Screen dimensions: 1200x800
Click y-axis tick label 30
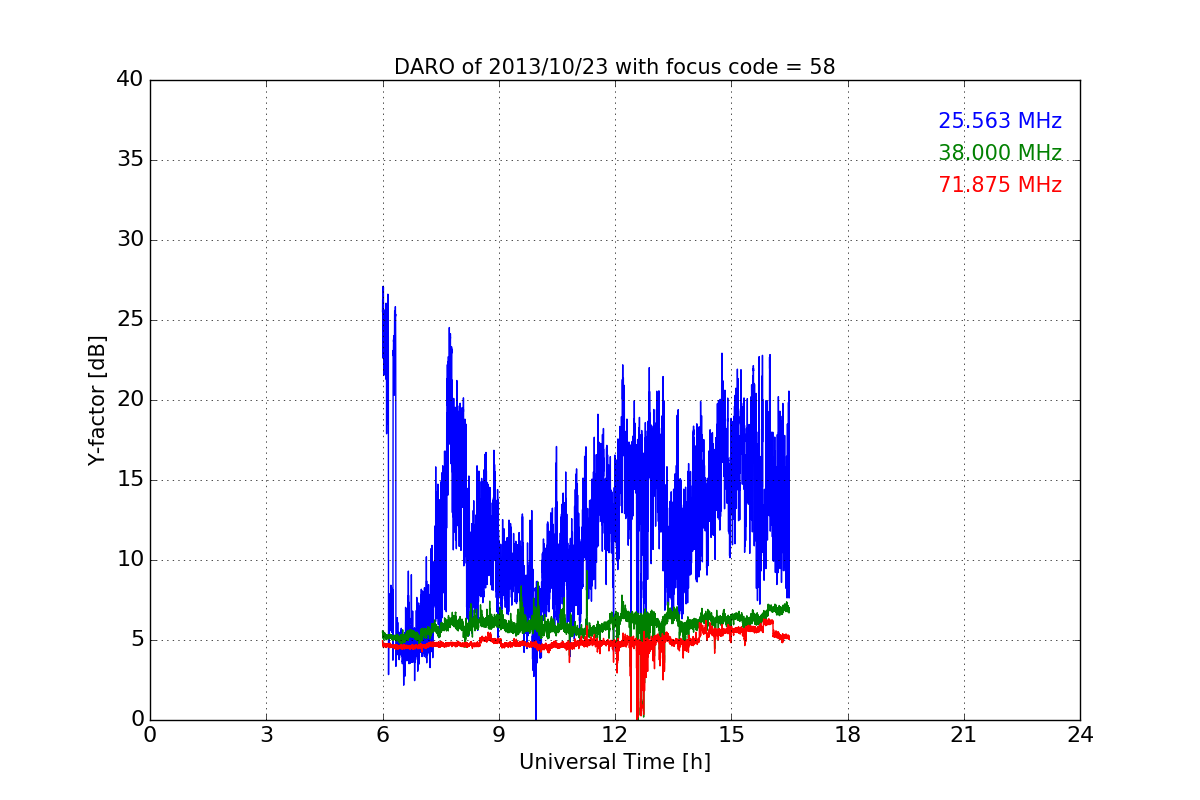(x=130, y=240)
